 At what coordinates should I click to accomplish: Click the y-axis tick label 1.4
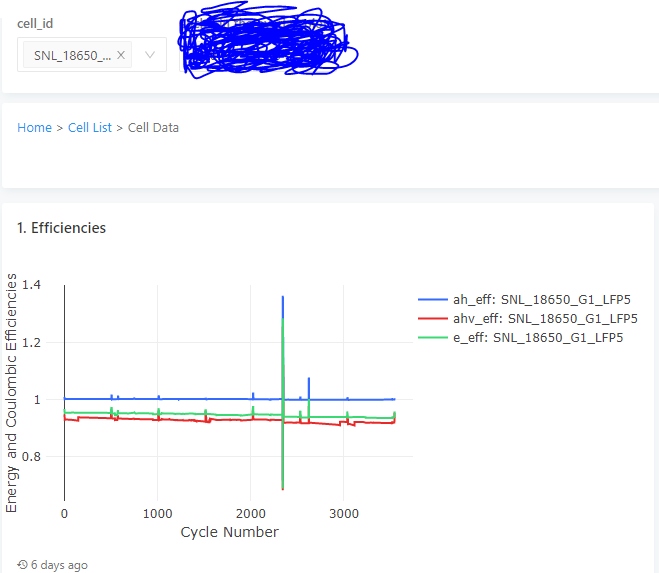point(32,285)
